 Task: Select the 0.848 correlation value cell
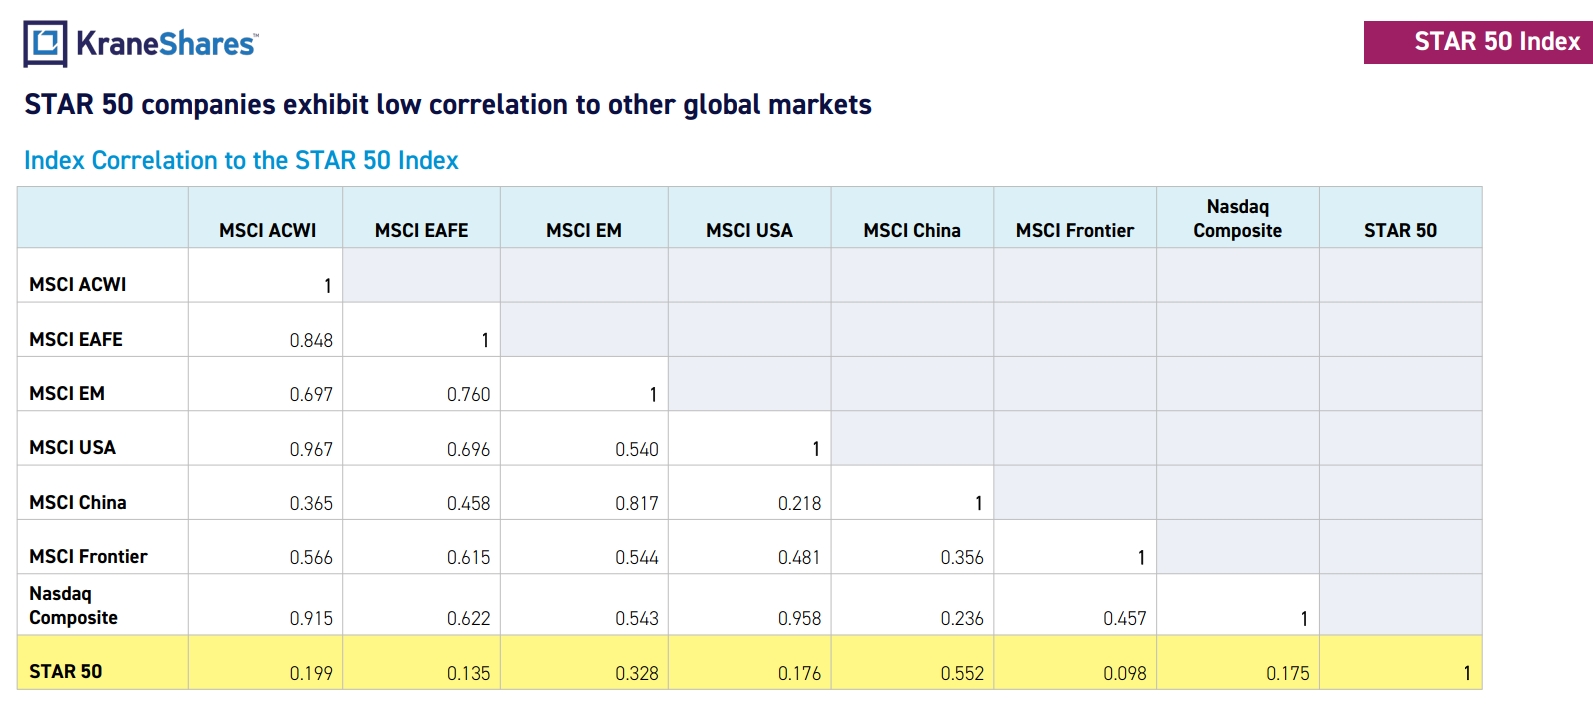pos(311,340)
